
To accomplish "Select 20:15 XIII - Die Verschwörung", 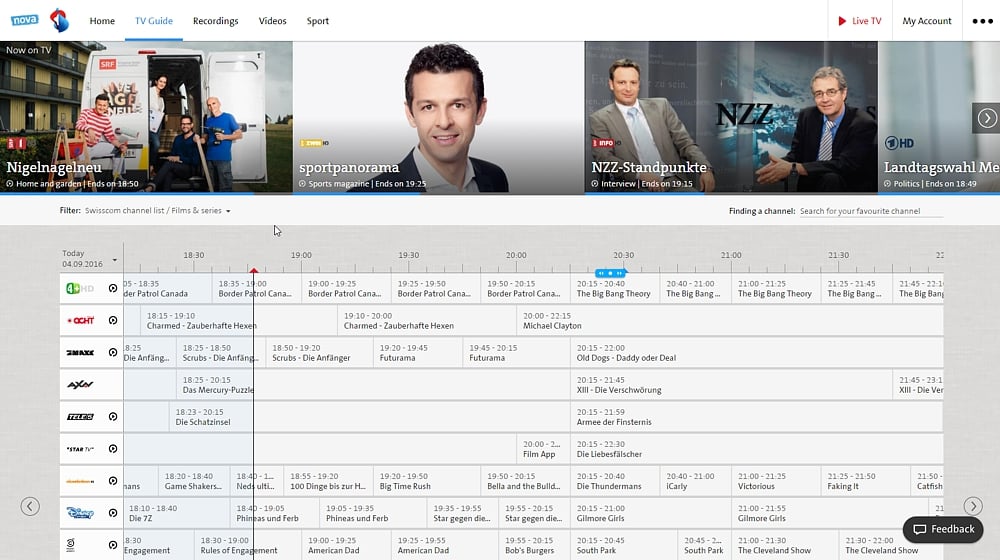I will point(732,385).
